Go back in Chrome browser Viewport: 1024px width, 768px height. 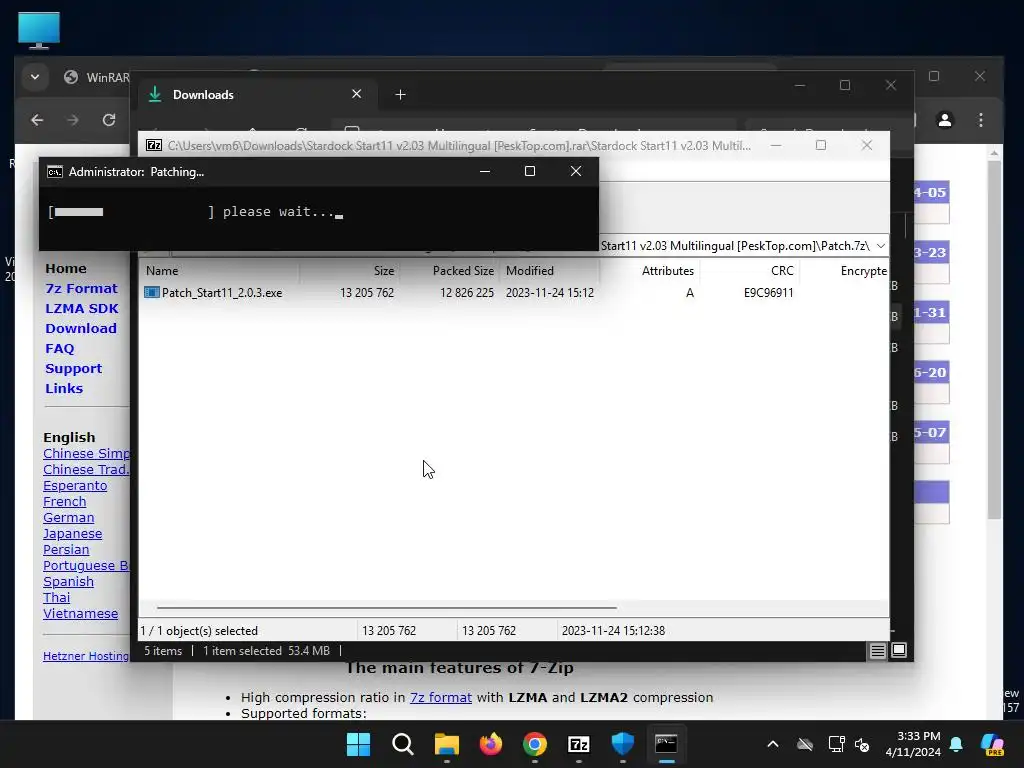37,120
